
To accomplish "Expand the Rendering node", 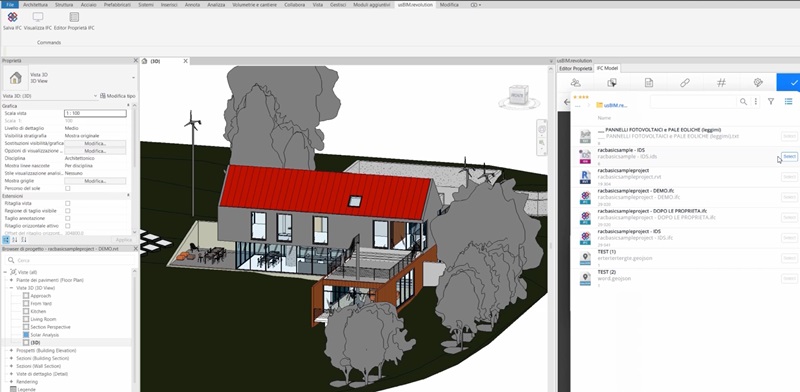I will pyautogui.click(x=11, y=382).
